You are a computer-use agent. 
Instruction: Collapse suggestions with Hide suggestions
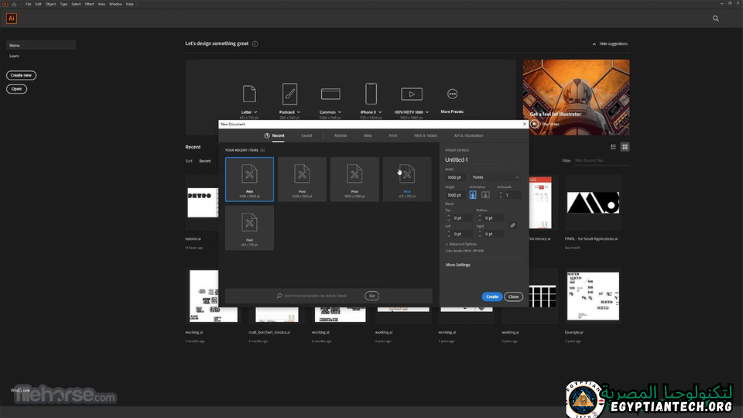click(x=610, y=44)
